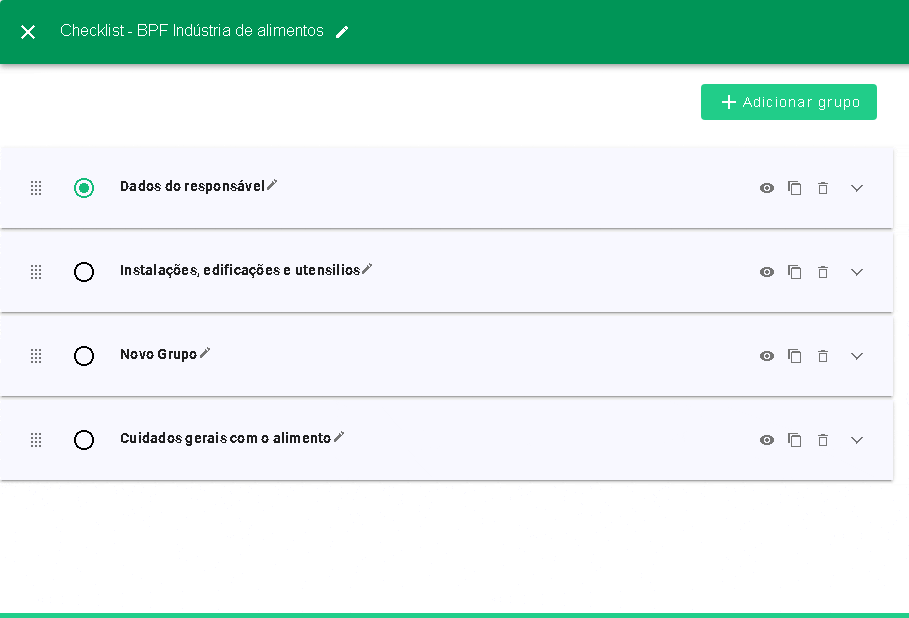The height and width of the screenshot is (618, 909).
Task: Expand the Cuidados gerais com o alimento group
Action: pos(856,440)
